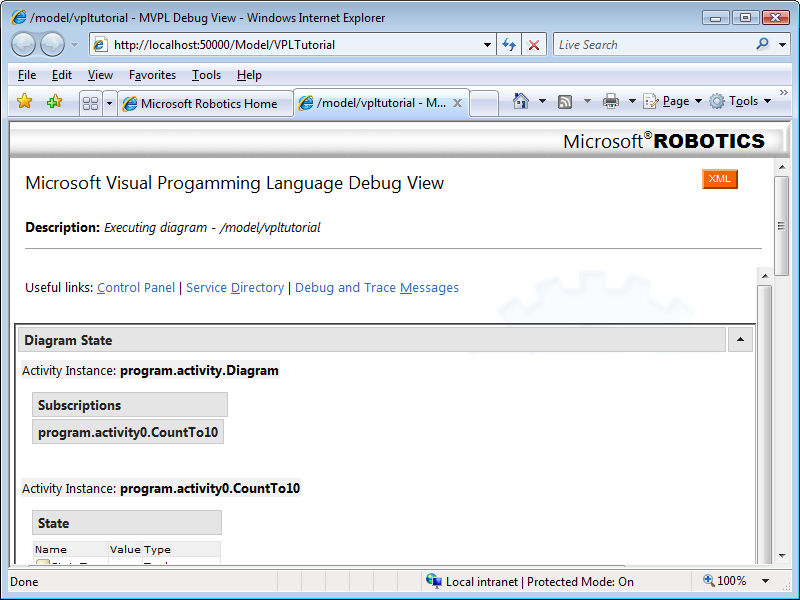Click the search magnifier icon
The image size is (800, 600).
(763, 44)
